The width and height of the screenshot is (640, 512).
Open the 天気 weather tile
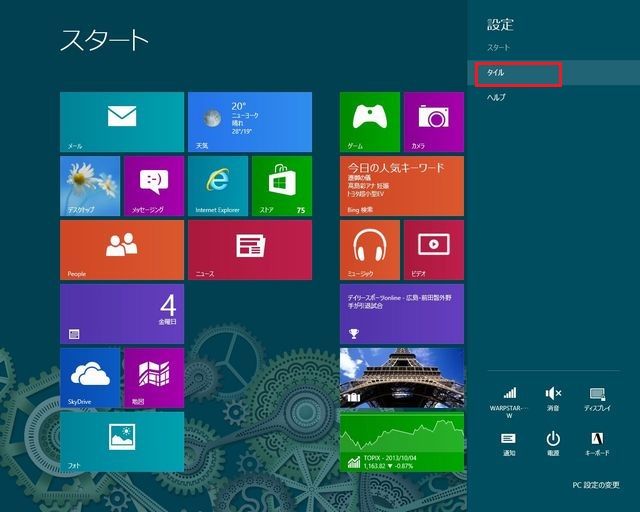click(250, 122)
